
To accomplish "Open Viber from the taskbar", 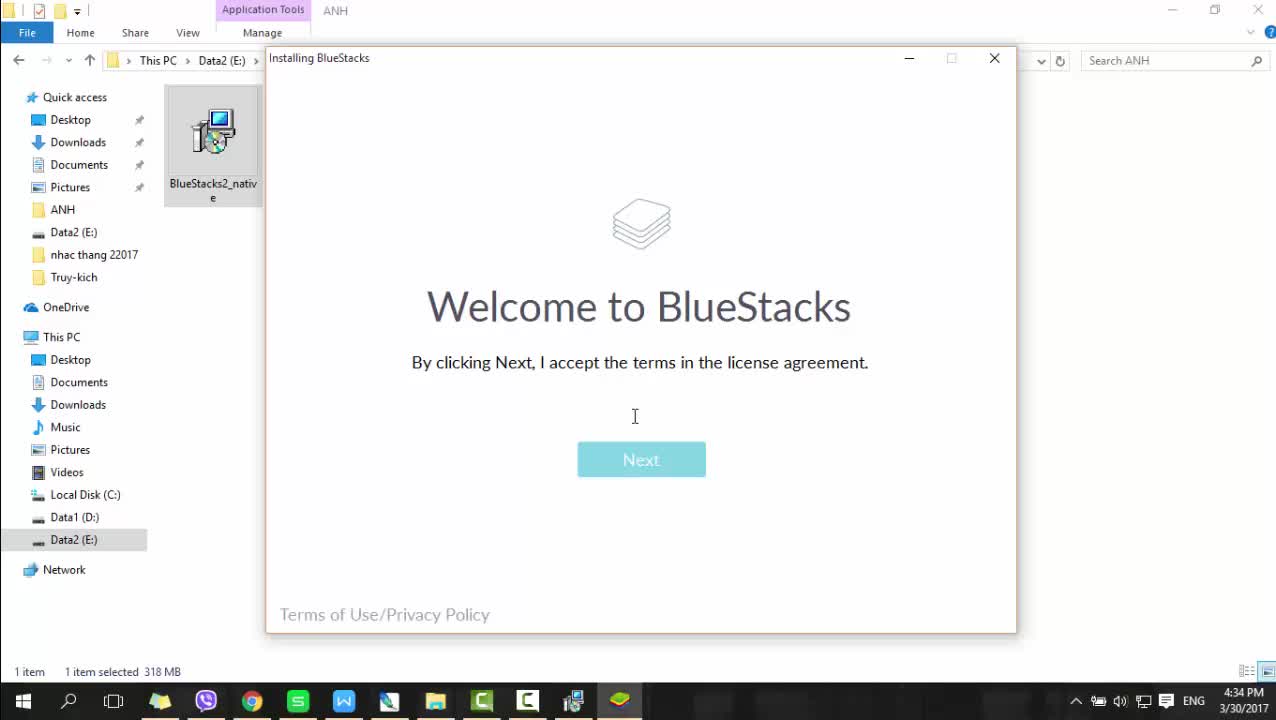I will tap(206, 701).
